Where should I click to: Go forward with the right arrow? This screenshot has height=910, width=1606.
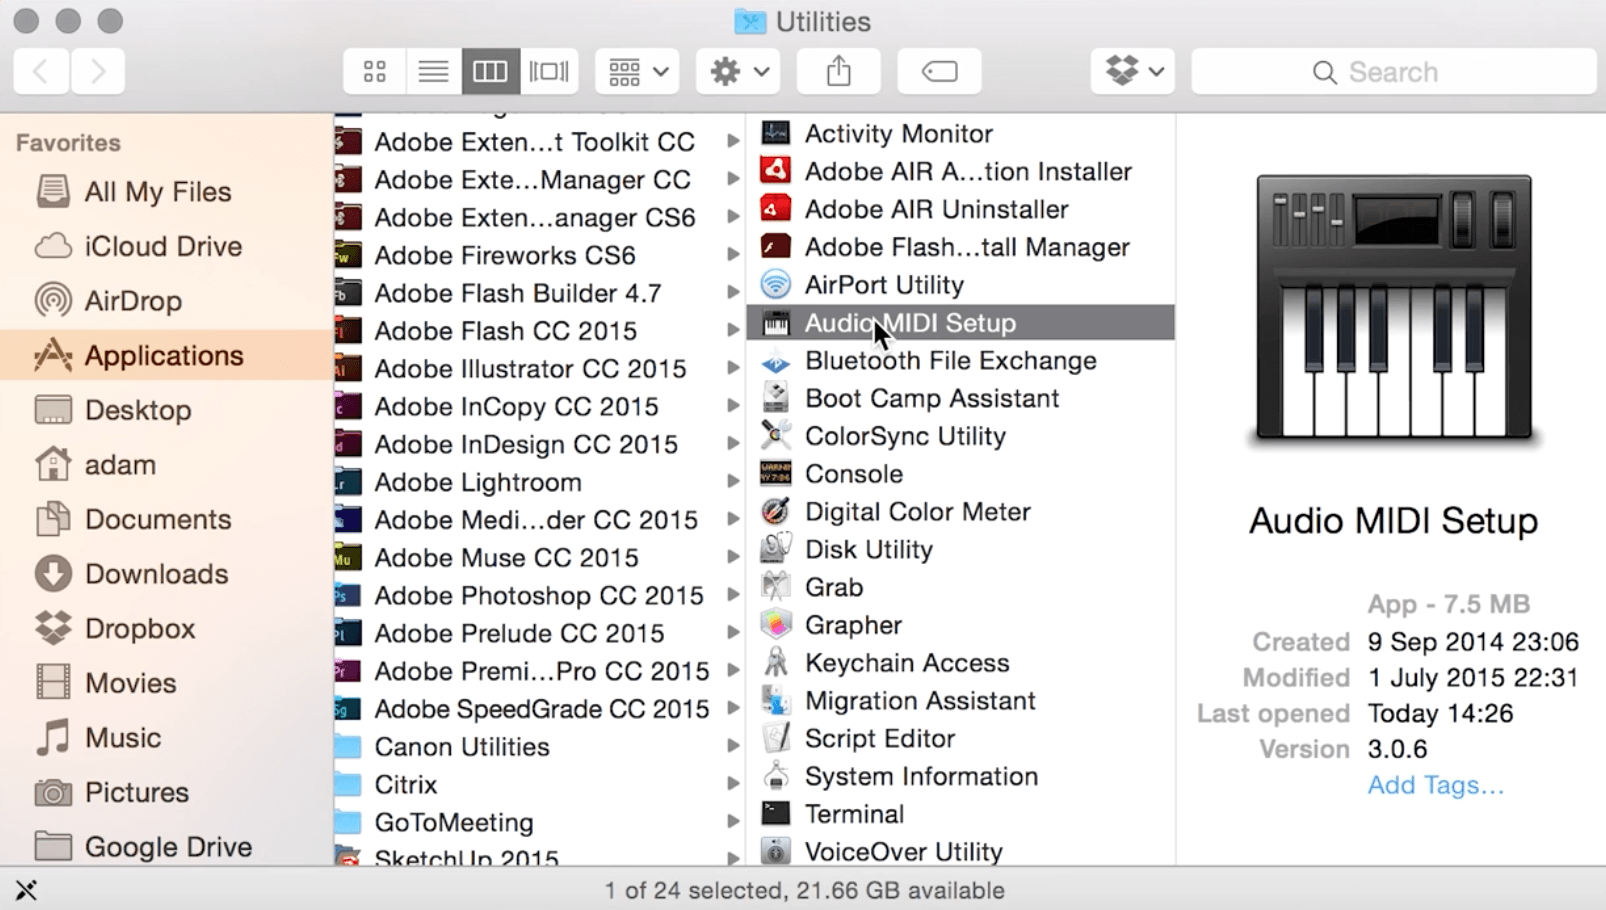tap(98, 71)
